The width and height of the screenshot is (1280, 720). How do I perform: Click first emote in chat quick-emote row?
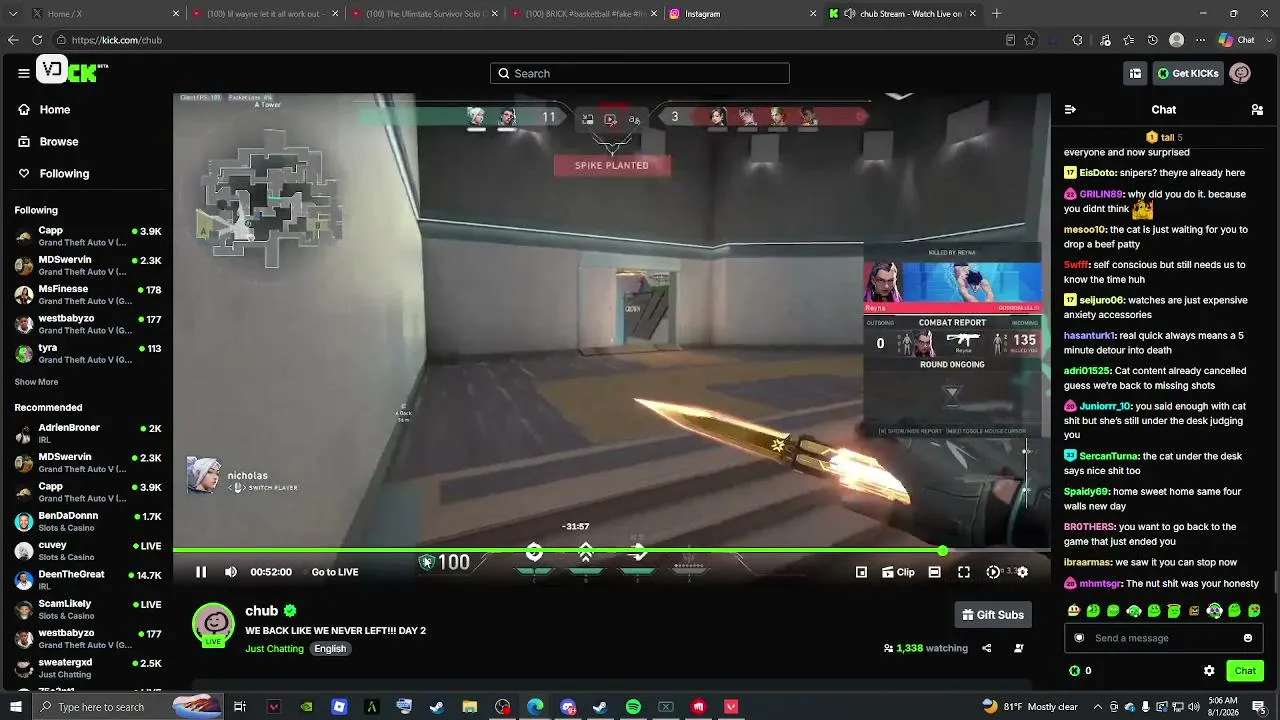[1074, 610]
